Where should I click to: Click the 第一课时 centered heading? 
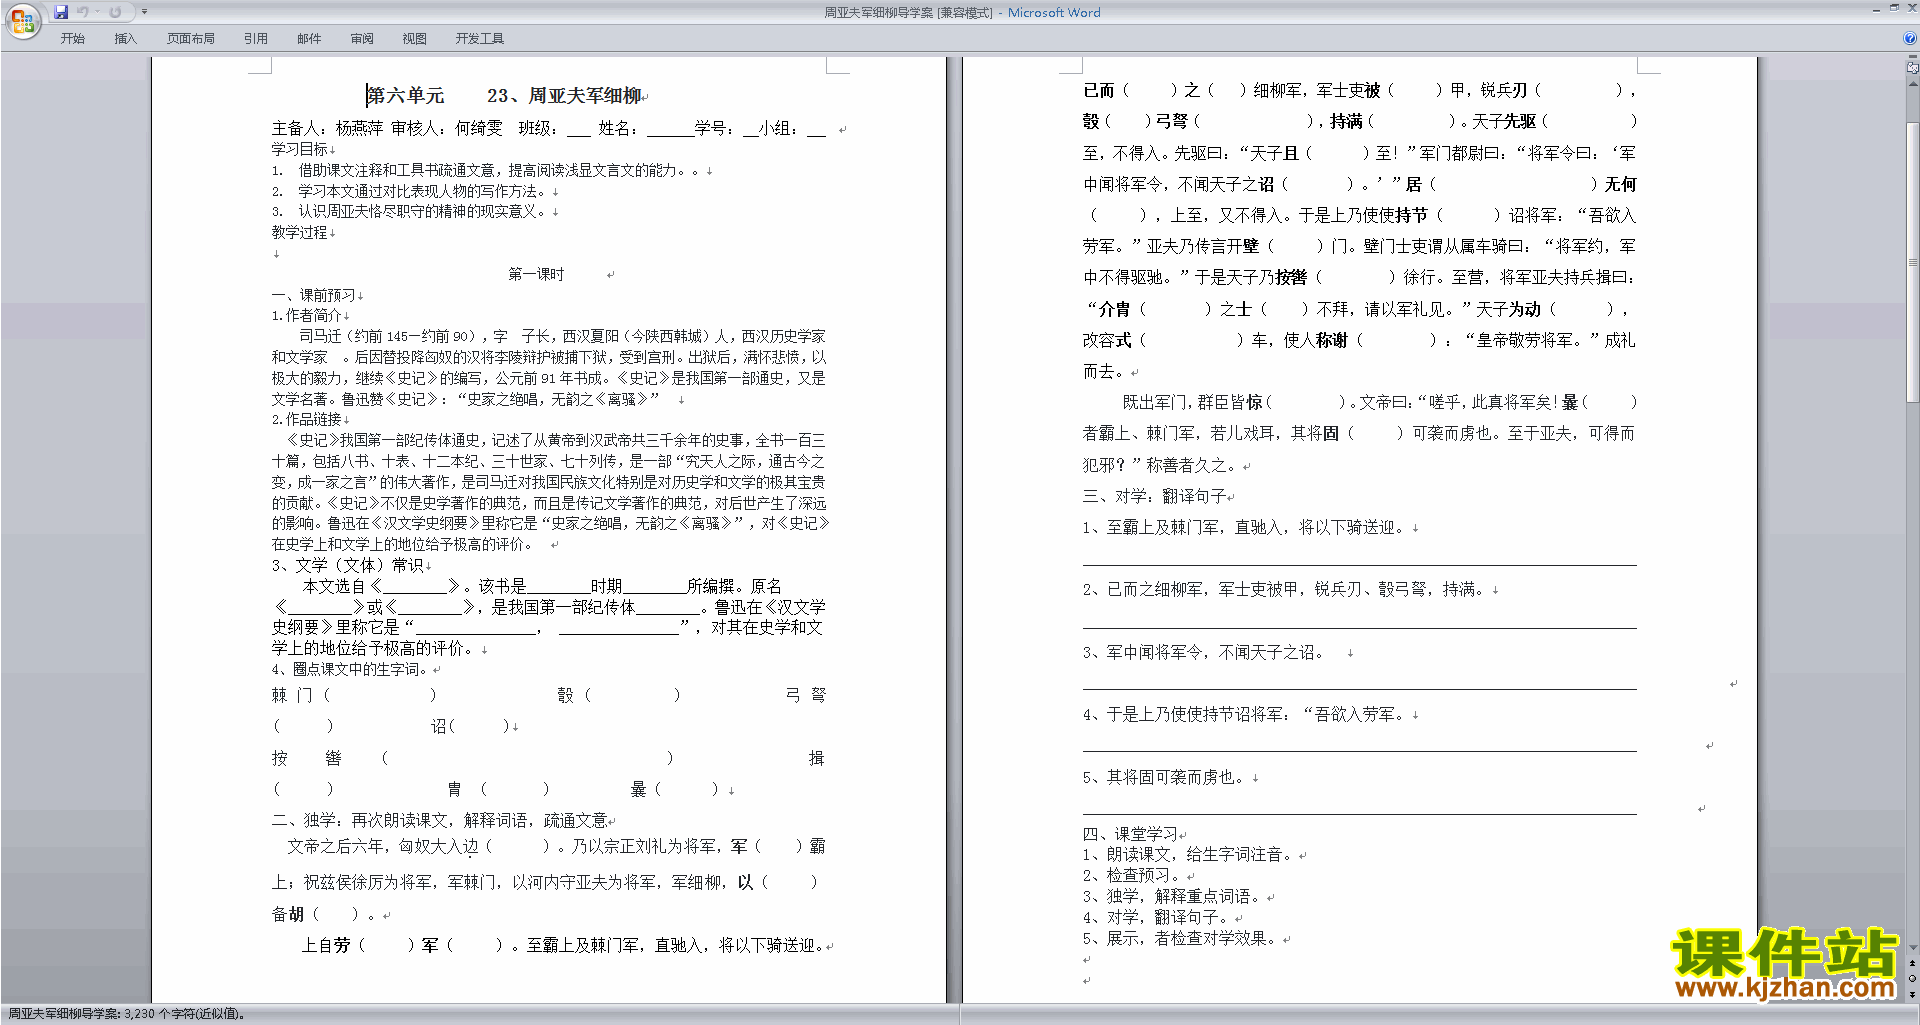pos(536,274)
